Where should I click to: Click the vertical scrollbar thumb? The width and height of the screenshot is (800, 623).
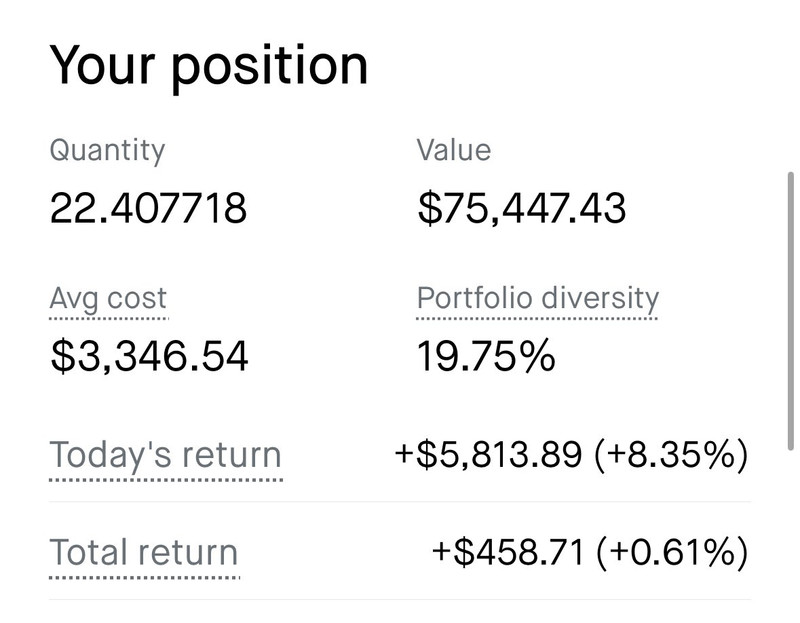tap(791, 310)
